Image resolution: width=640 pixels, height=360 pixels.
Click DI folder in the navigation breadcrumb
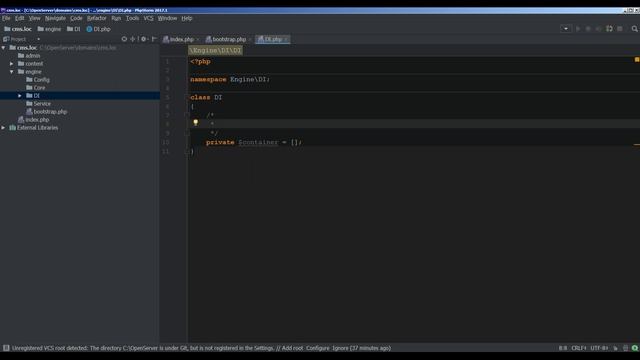[73, 29]
